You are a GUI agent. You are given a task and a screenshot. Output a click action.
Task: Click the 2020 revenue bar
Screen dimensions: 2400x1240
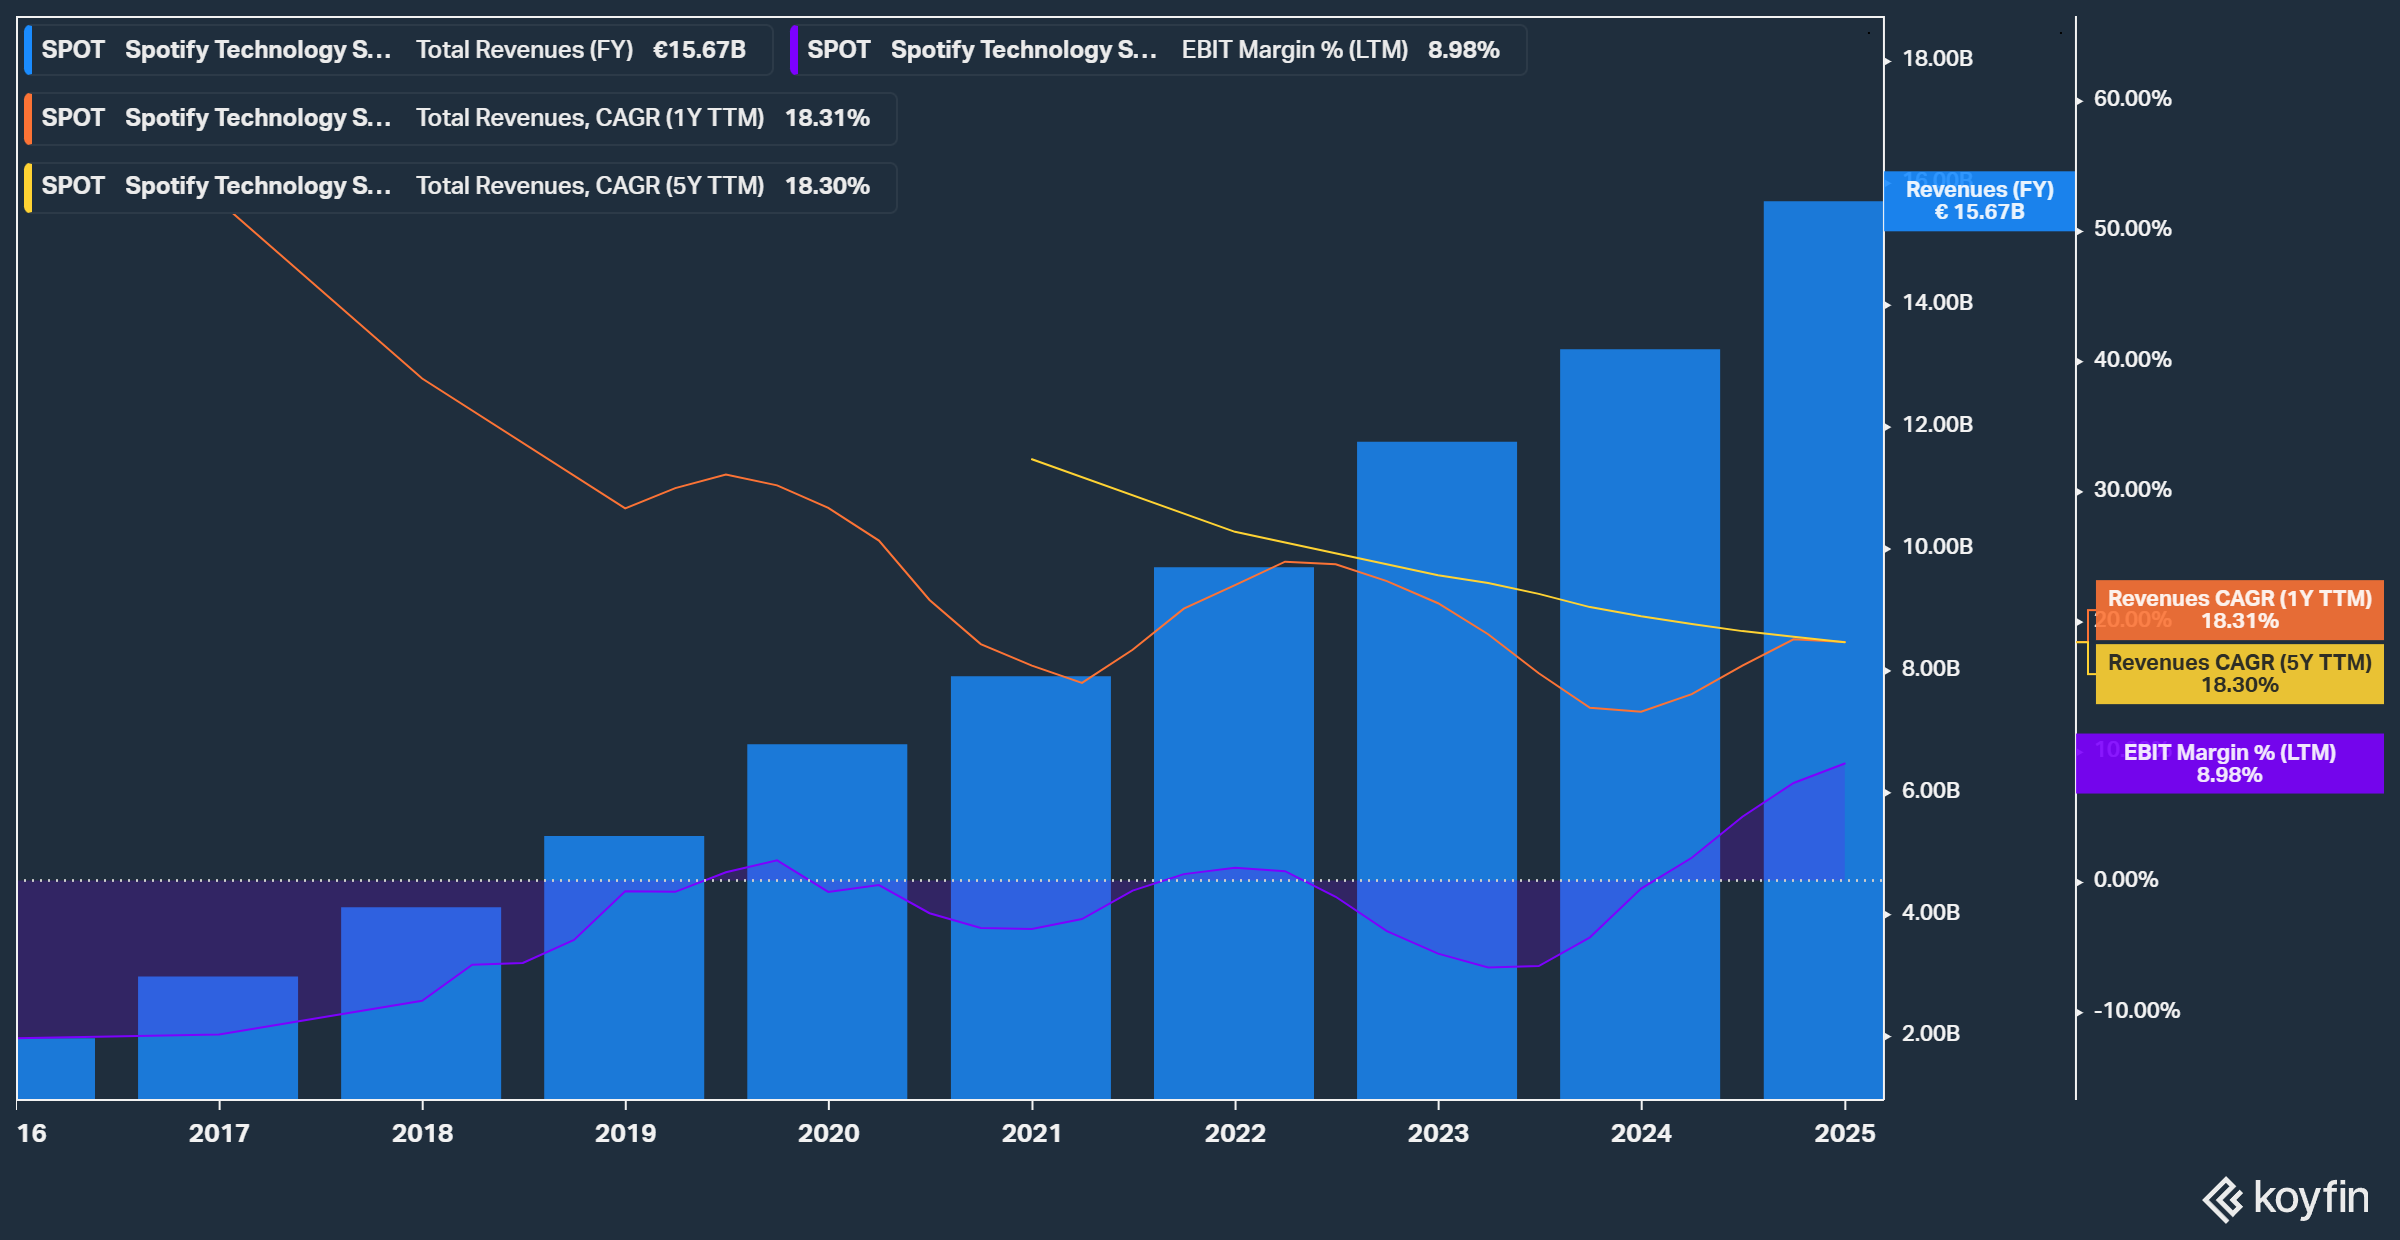tap(827, 922)
